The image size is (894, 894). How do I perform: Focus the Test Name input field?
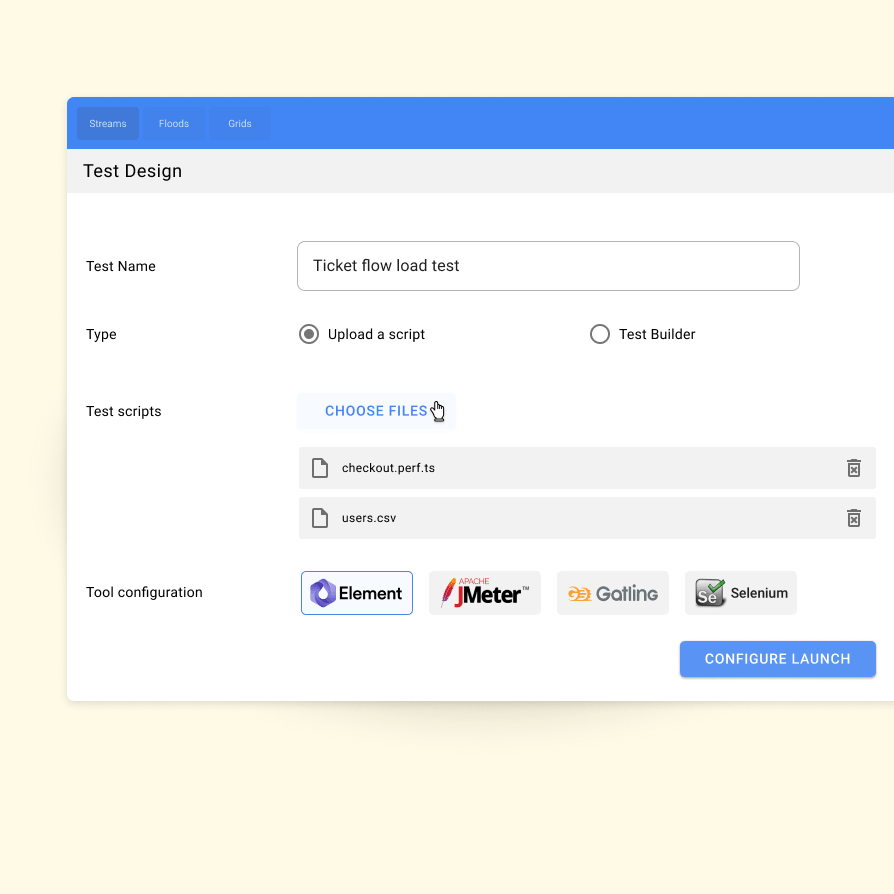548,266
